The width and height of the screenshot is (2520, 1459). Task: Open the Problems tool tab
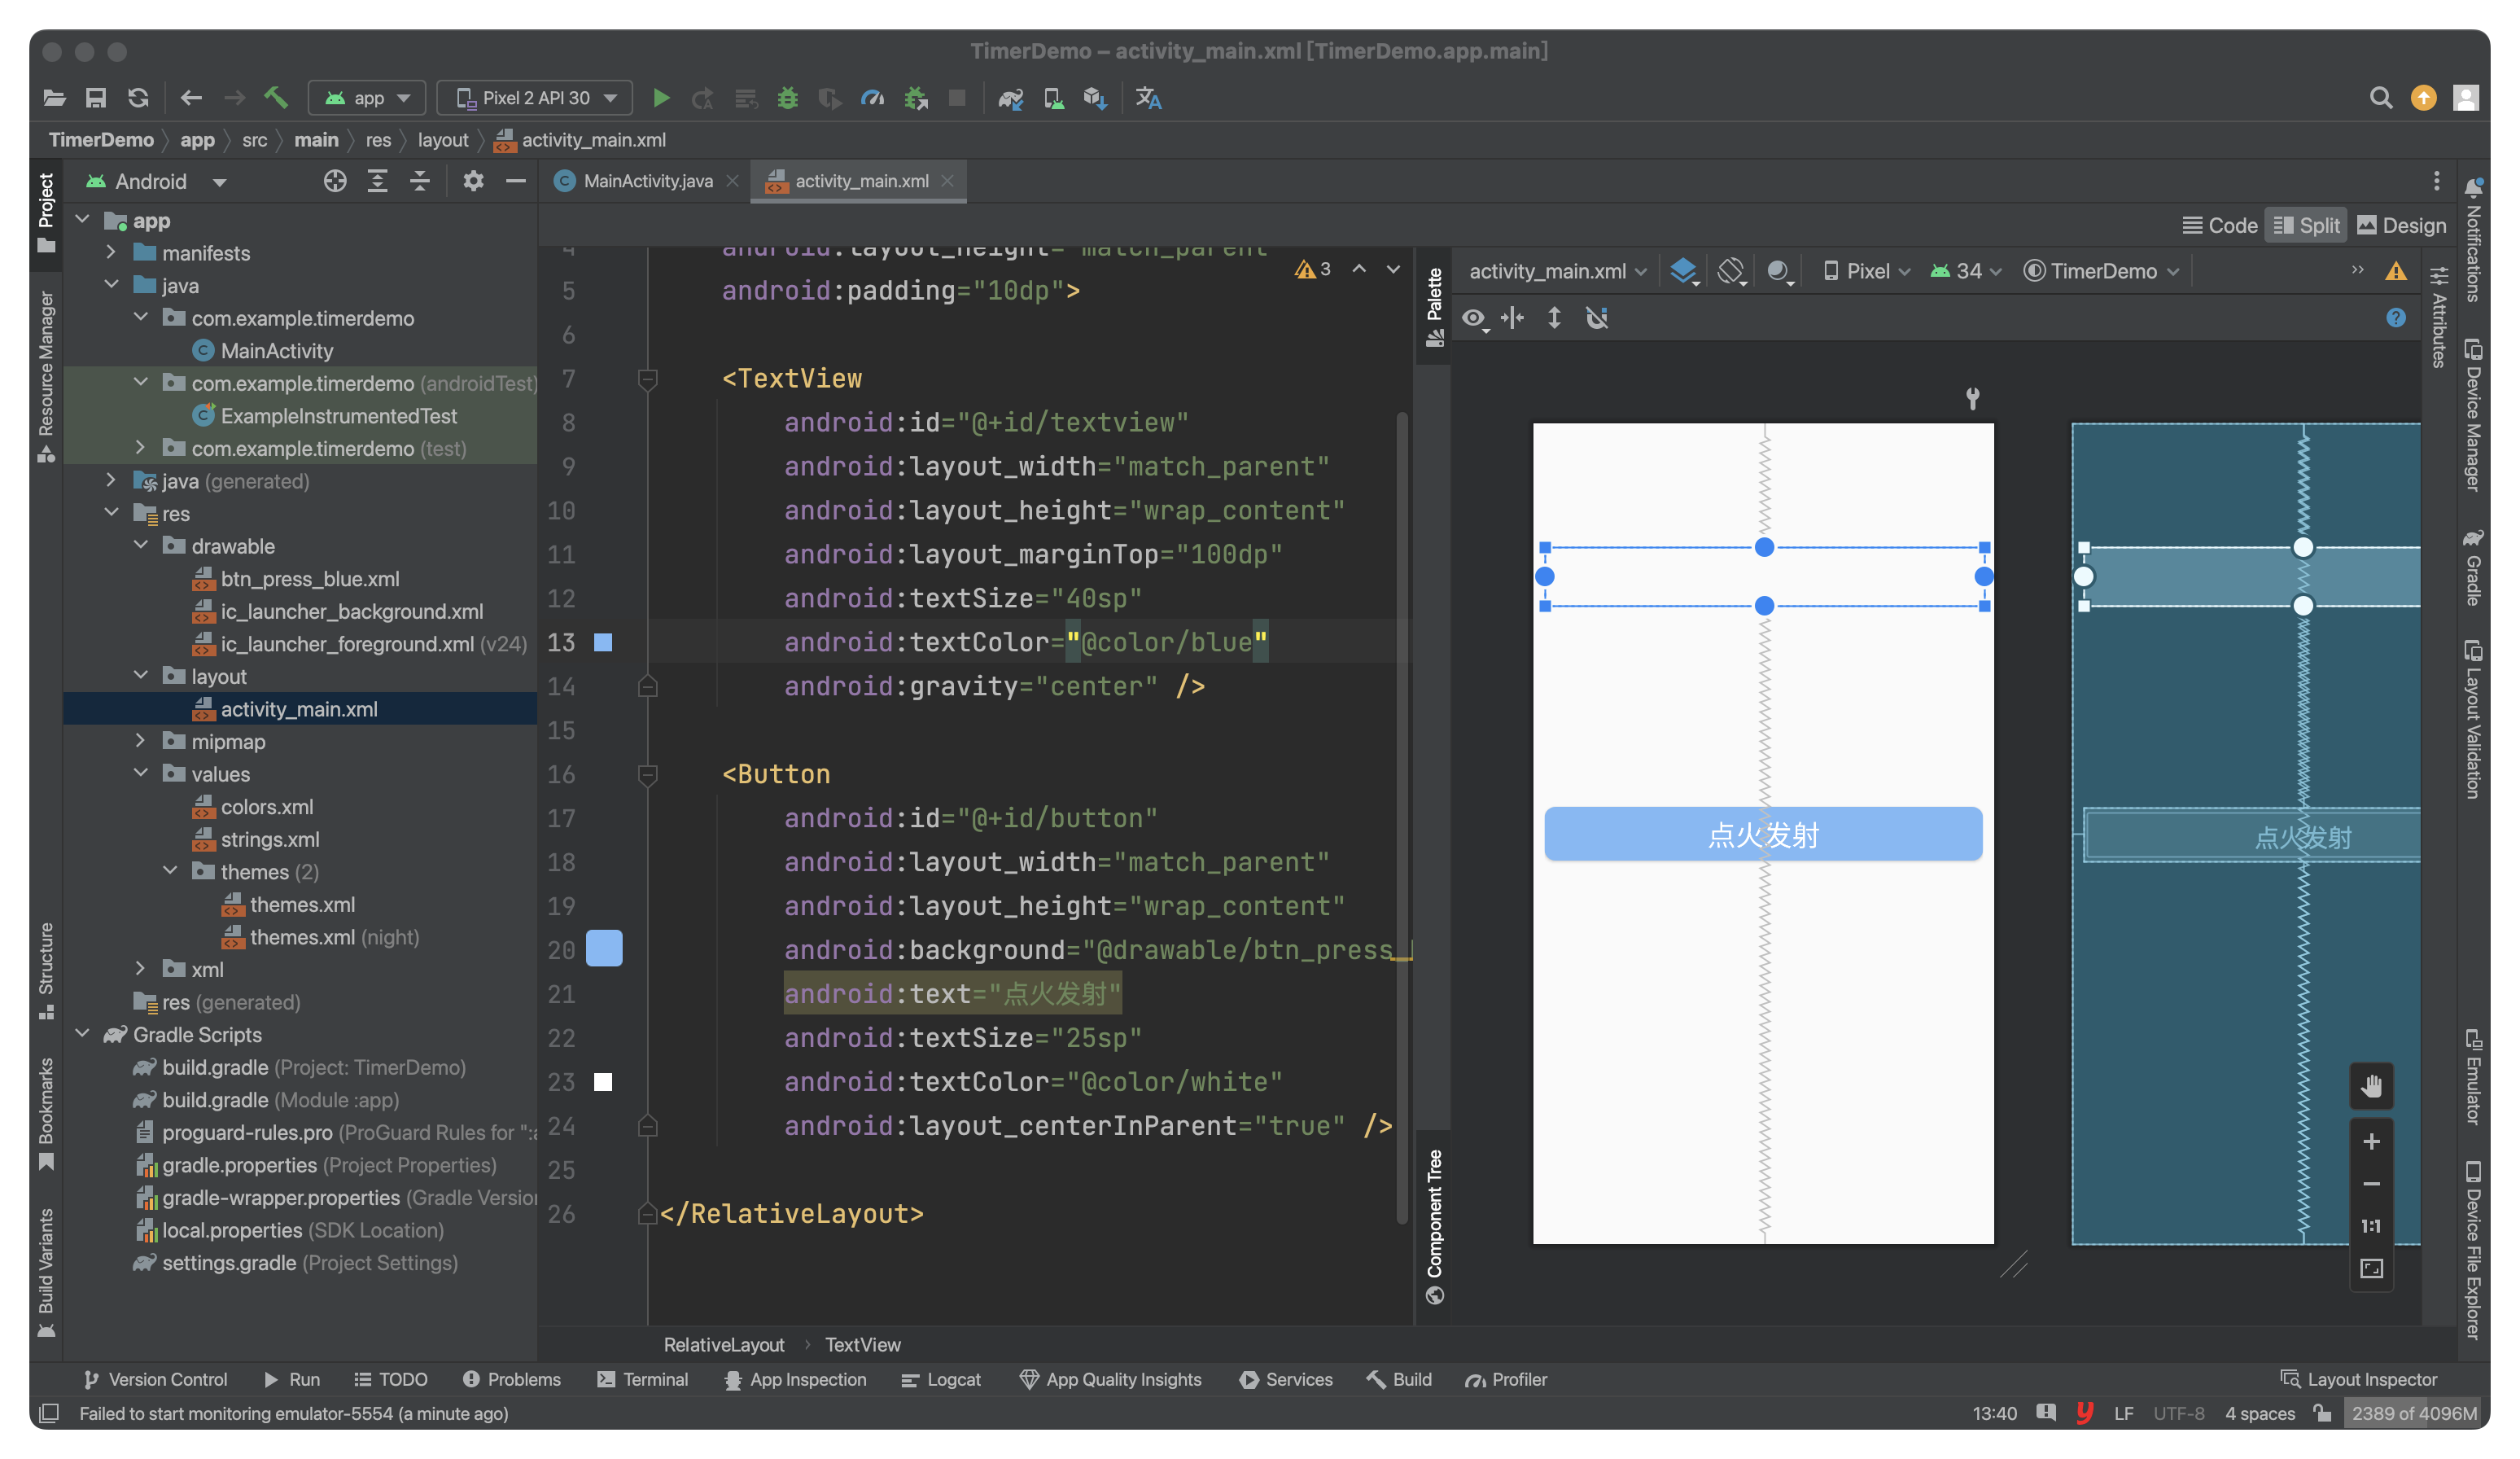point(512,1380)
